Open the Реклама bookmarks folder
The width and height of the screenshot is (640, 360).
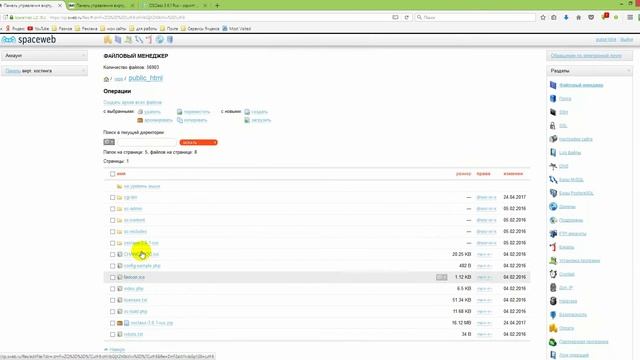click(x=86, y=29)
